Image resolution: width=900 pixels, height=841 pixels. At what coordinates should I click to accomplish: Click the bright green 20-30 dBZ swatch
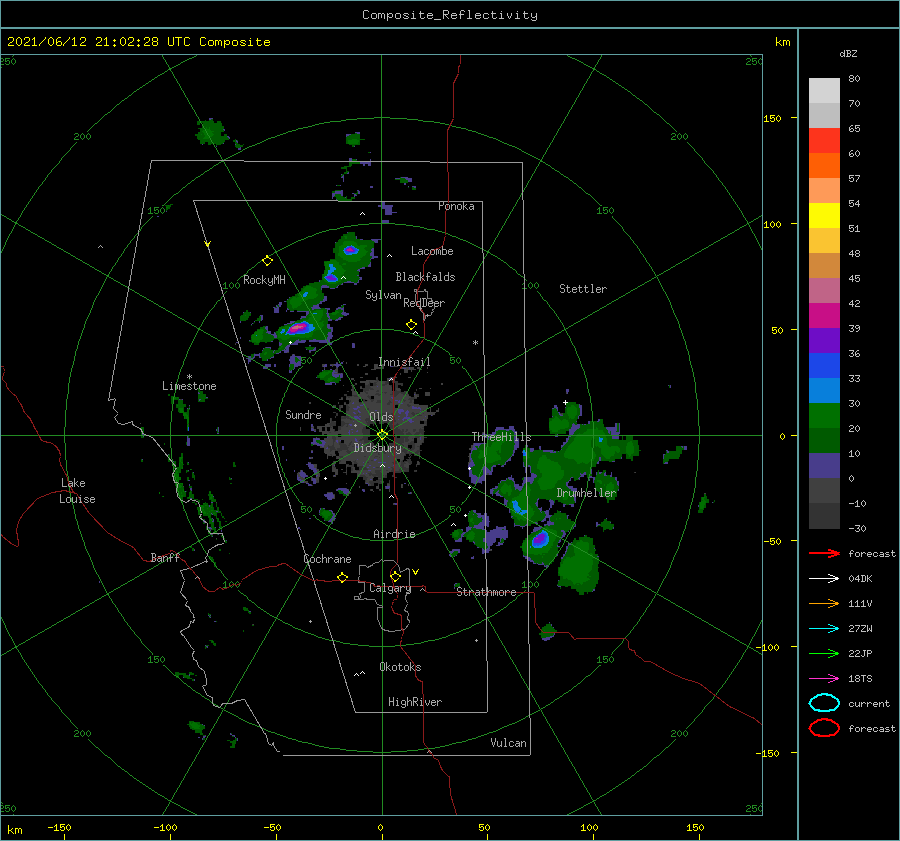pos(824,416)
